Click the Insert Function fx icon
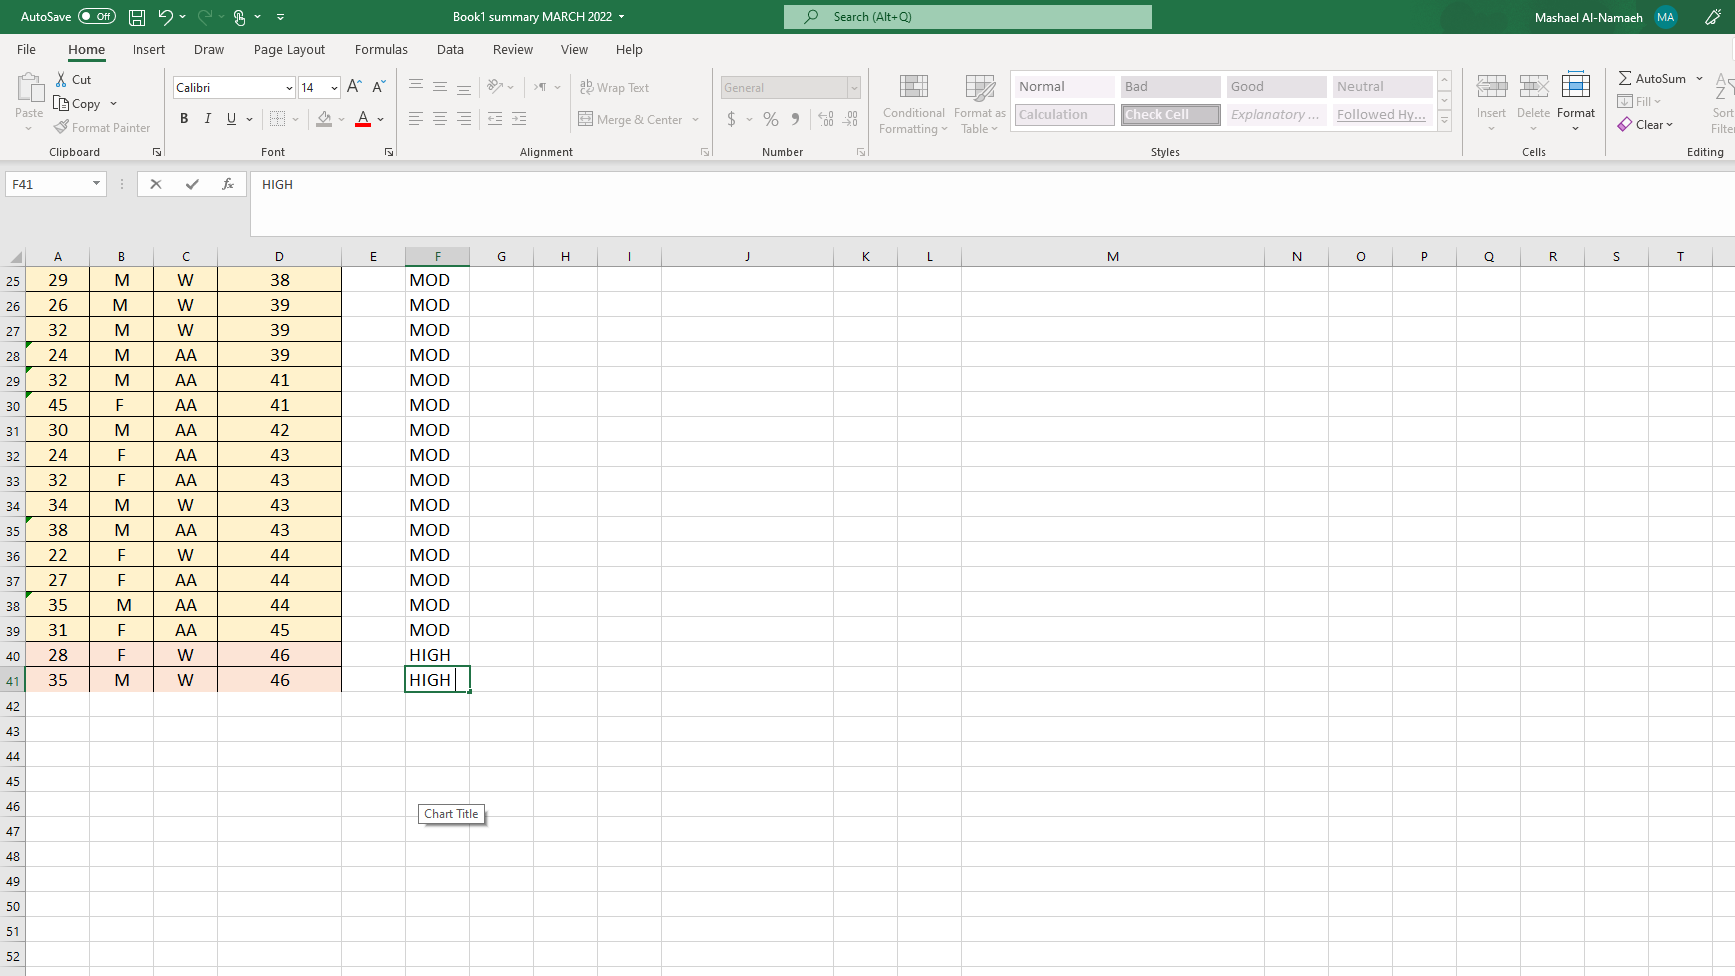This screenshot has height=976, width=1735. coord(228,184)
